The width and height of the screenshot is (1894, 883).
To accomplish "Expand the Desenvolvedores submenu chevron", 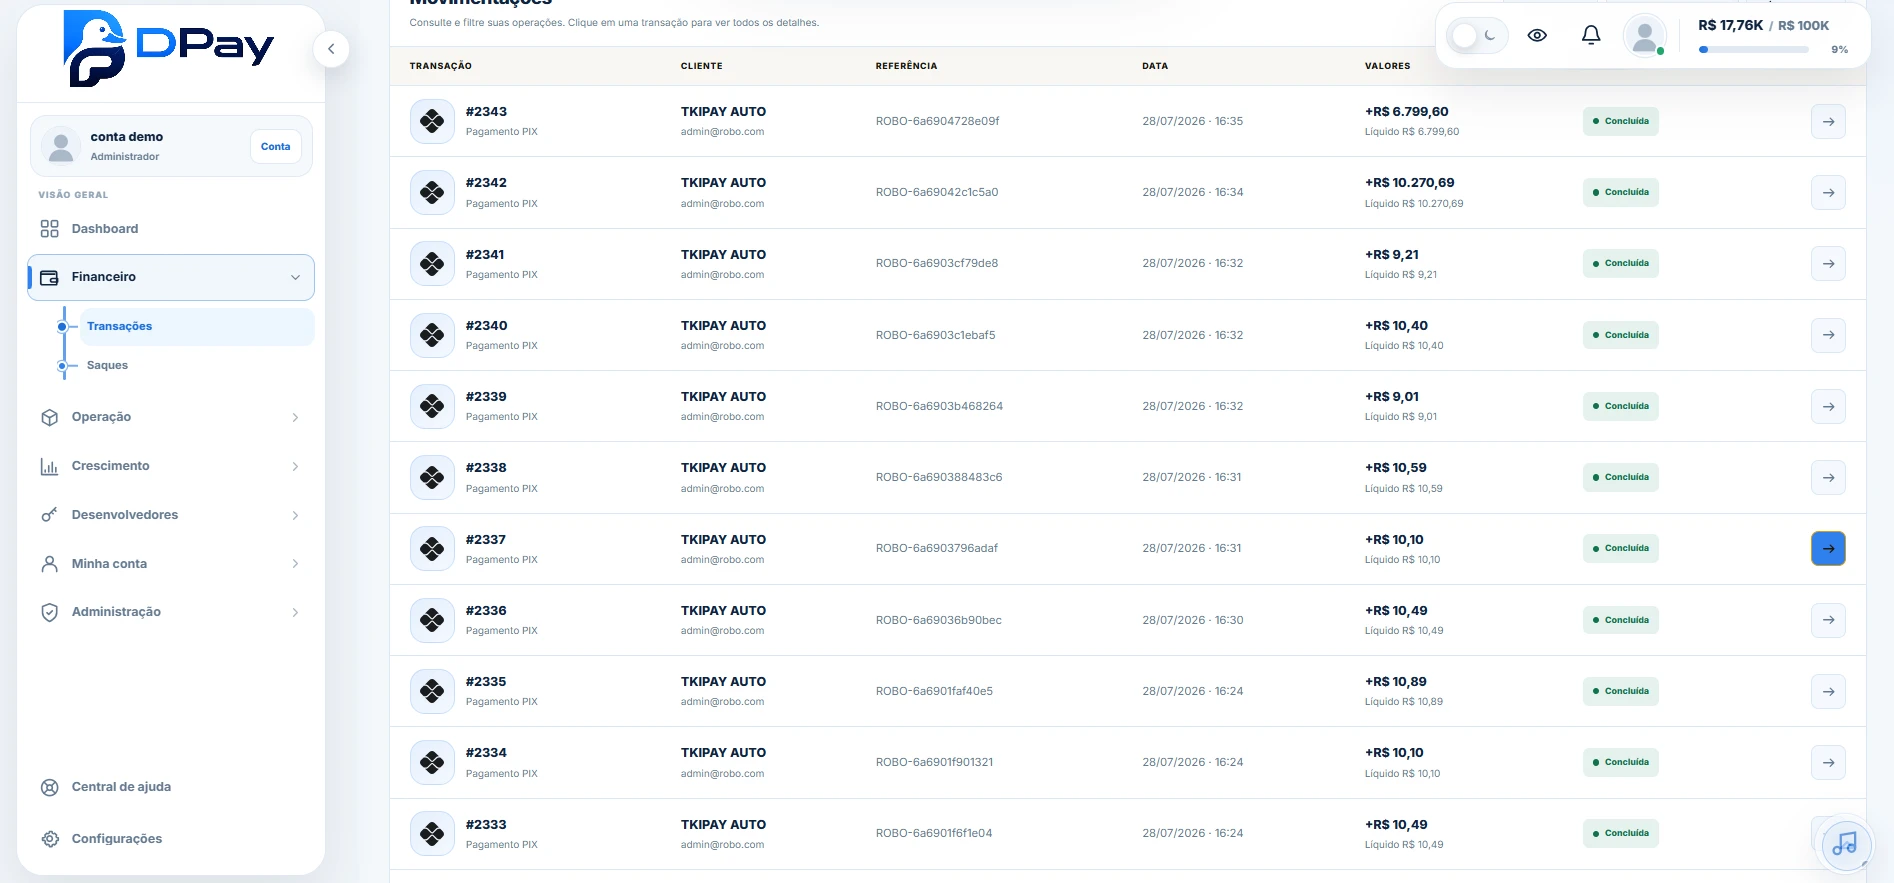I will point(295,515).
